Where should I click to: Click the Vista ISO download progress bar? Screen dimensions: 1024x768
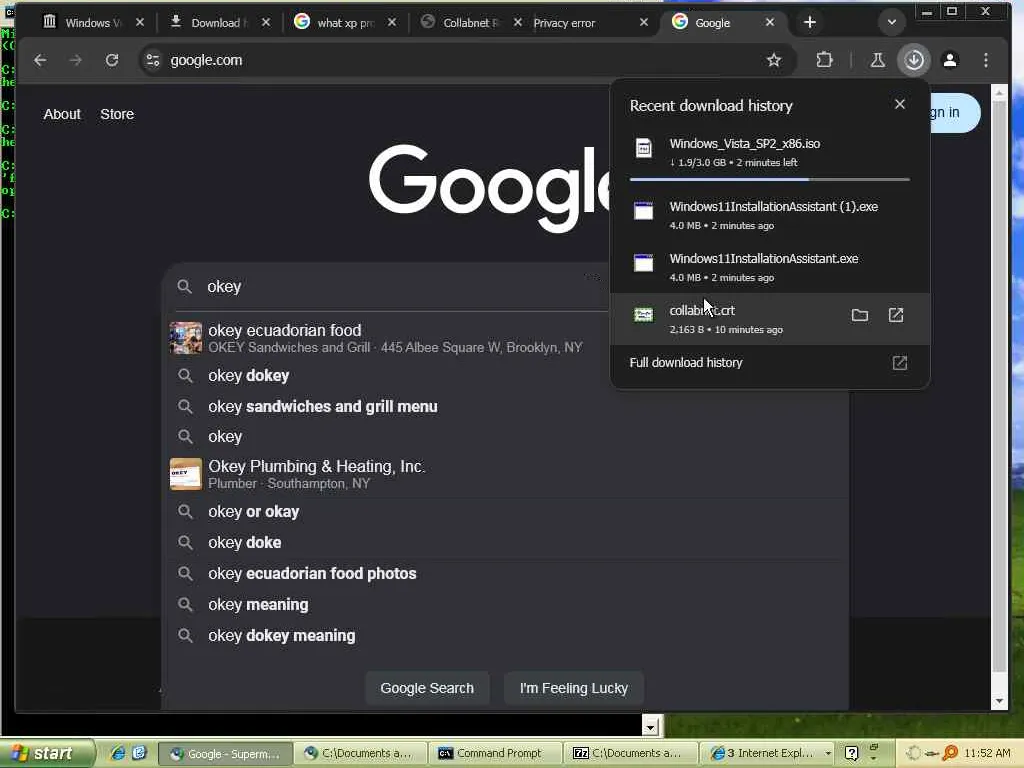769,179
